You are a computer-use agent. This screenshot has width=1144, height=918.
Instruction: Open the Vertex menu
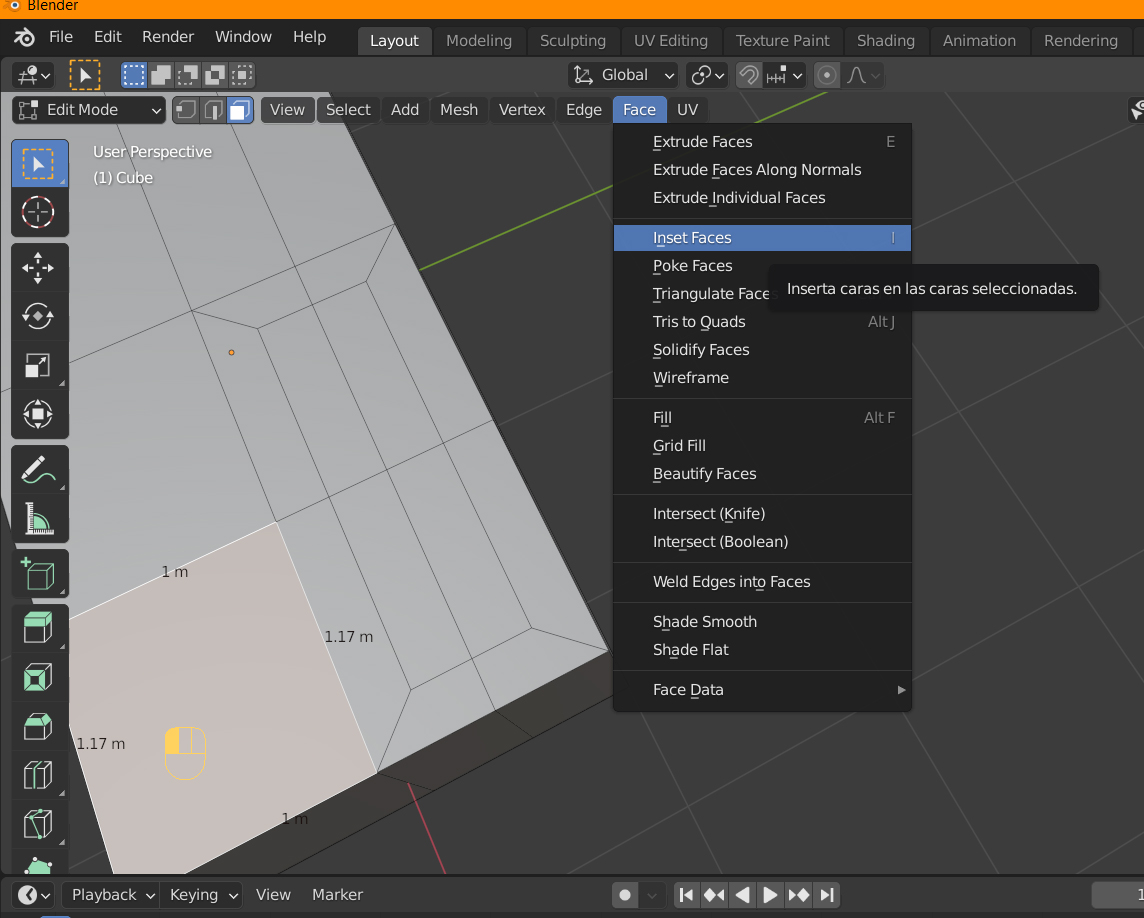pos(522,110)
